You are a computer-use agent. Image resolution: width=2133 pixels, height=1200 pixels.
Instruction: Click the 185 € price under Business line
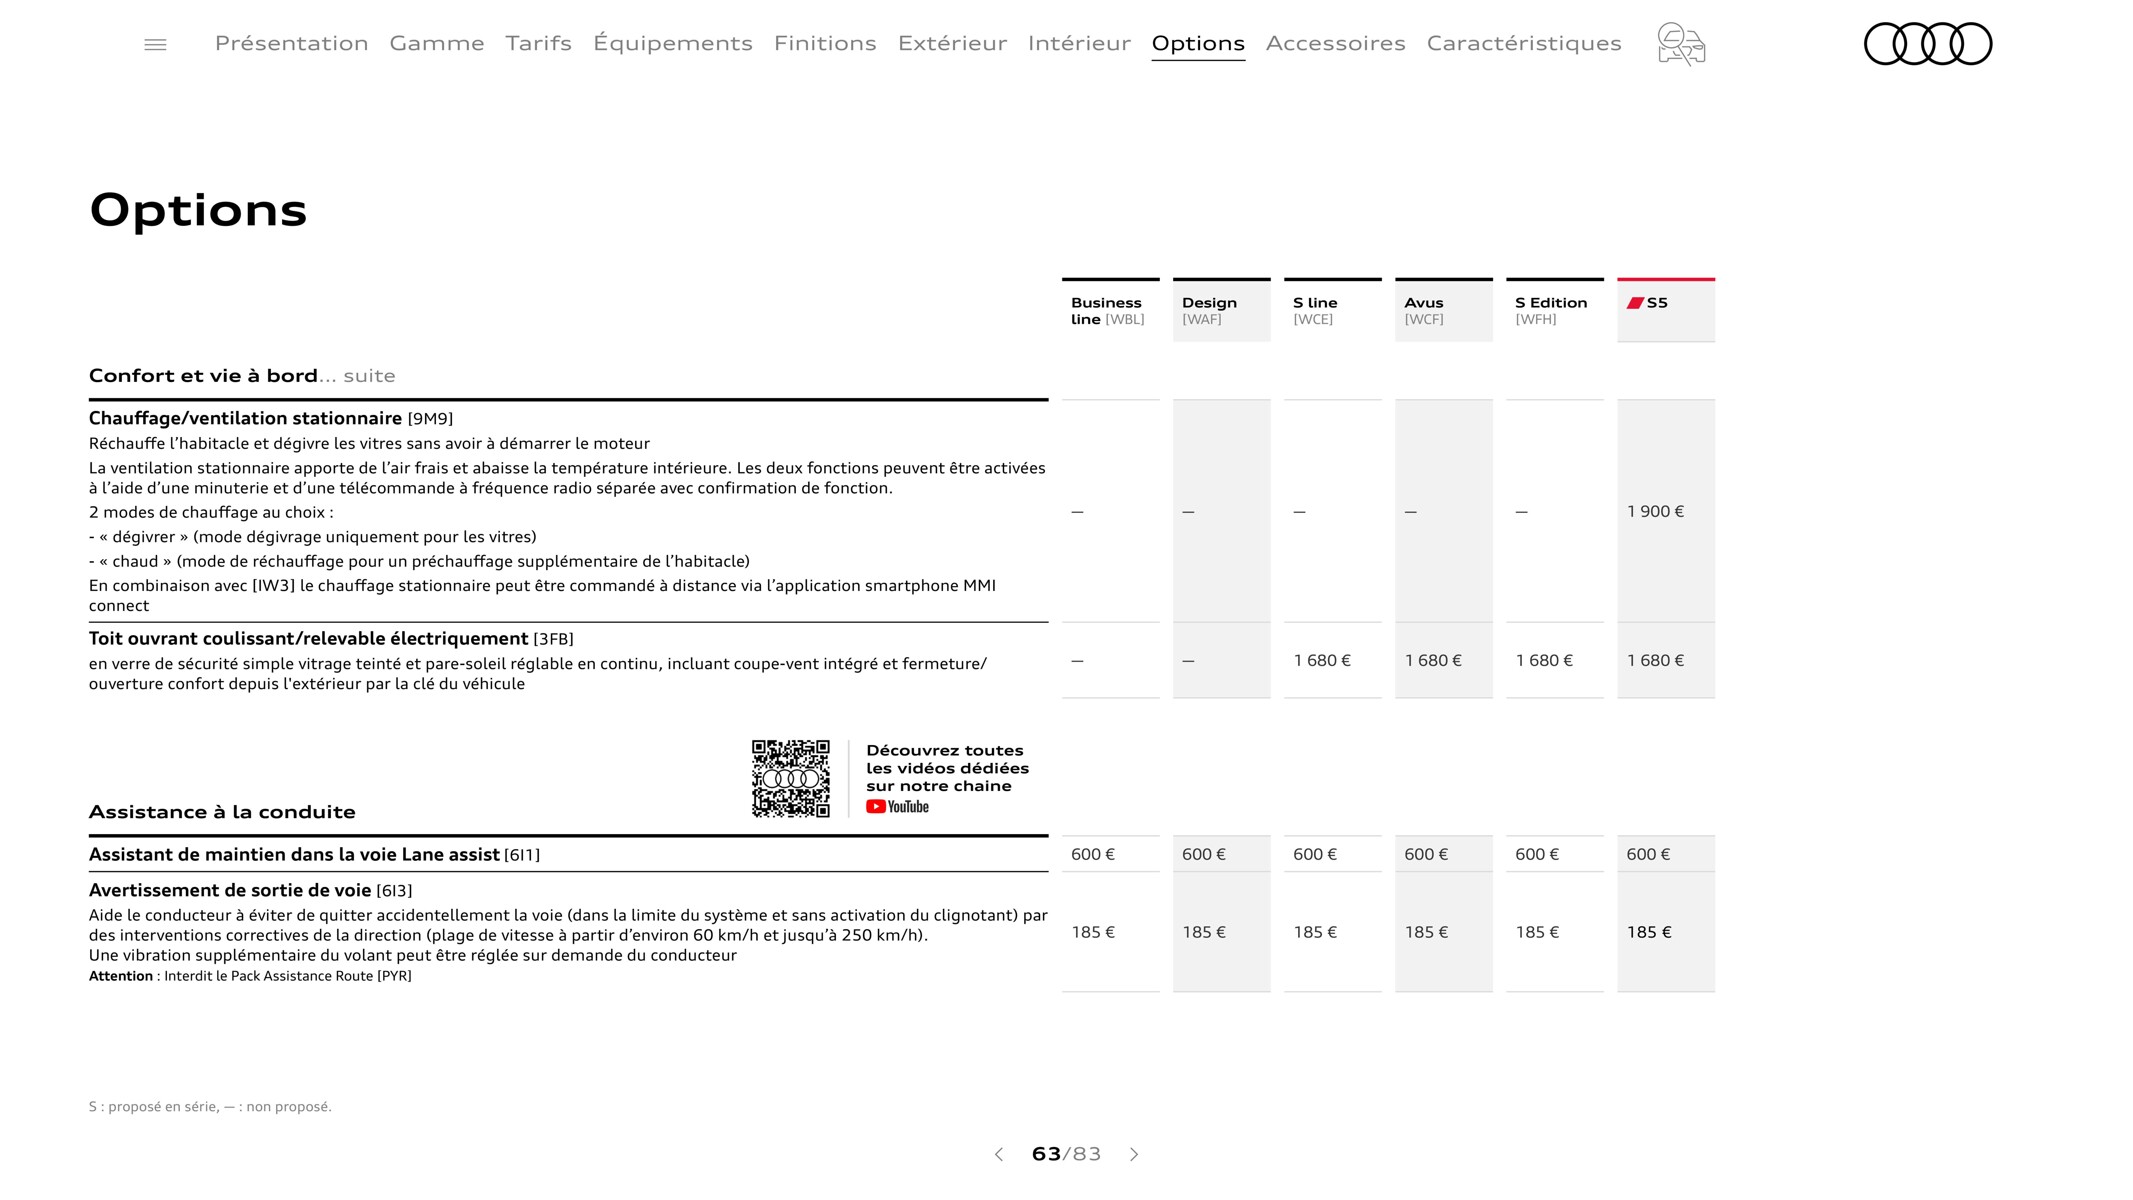[1093, 932]
